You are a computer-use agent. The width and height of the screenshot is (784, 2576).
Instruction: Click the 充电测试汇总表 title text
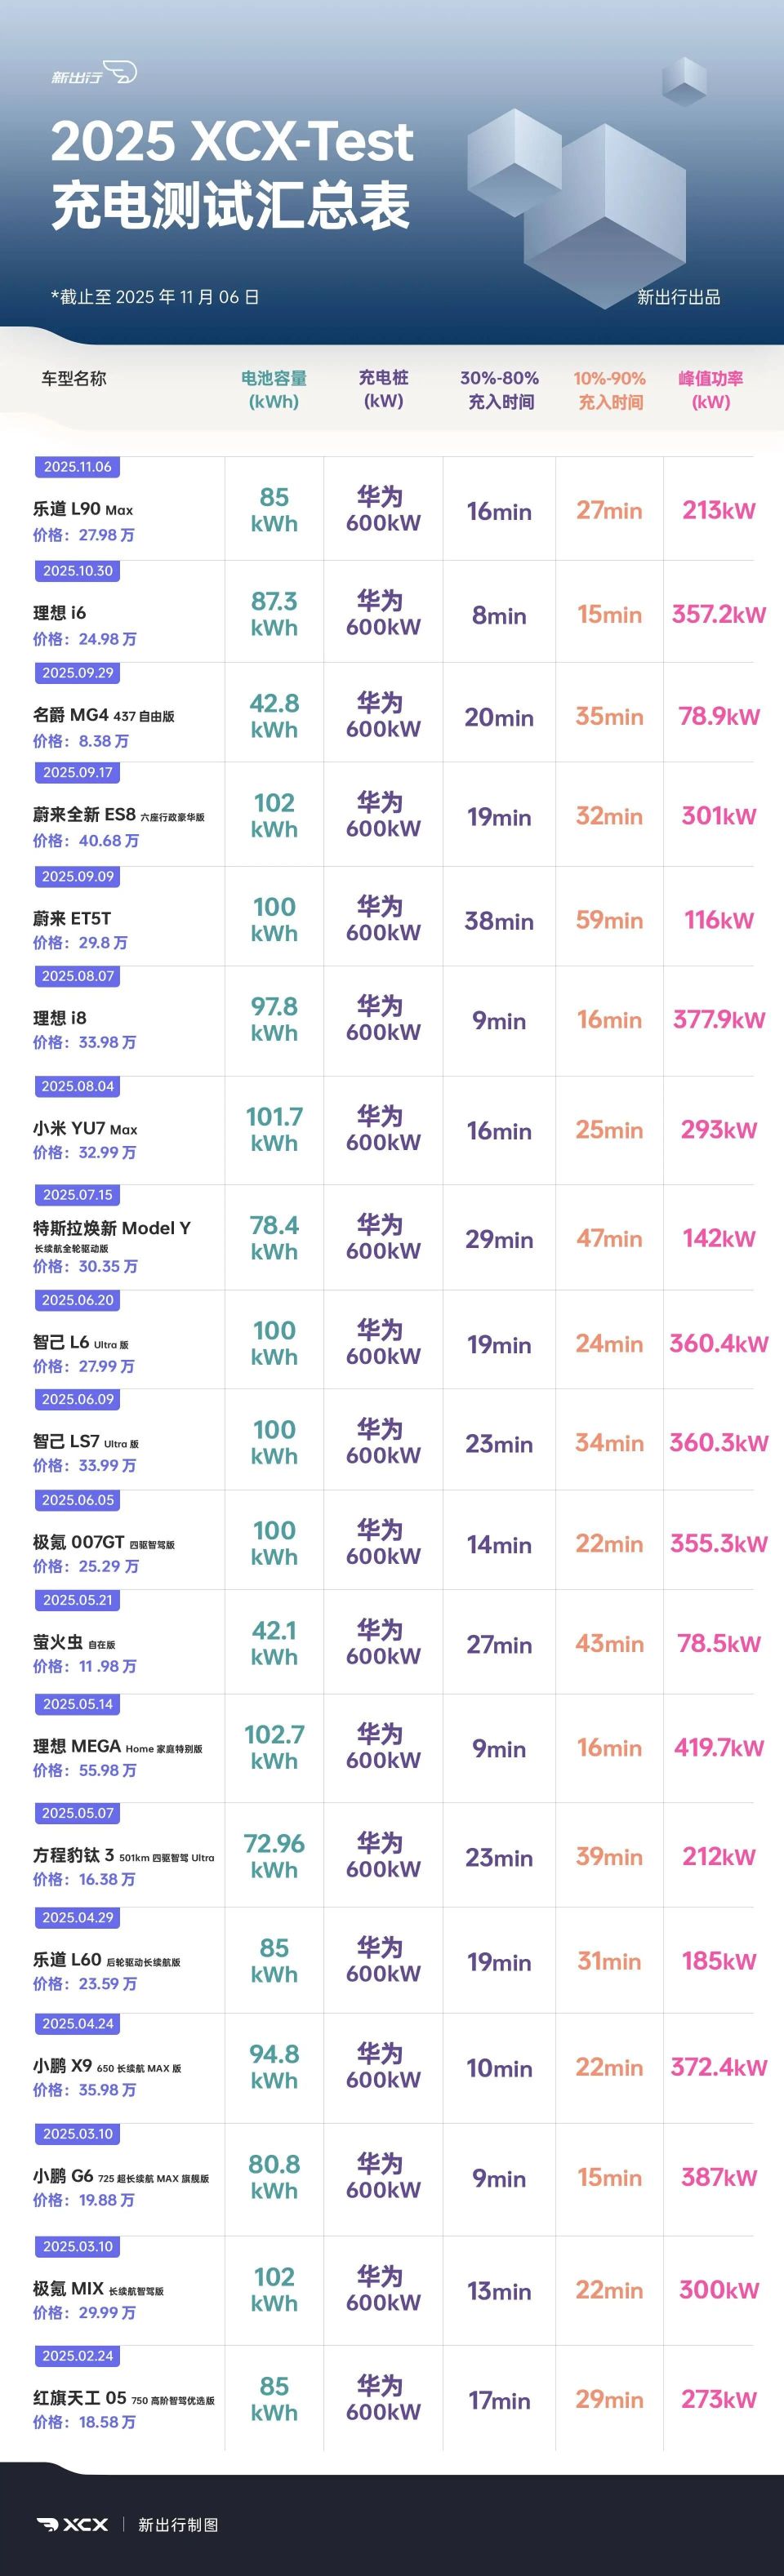pyautogui.click(x=230, y=205)
